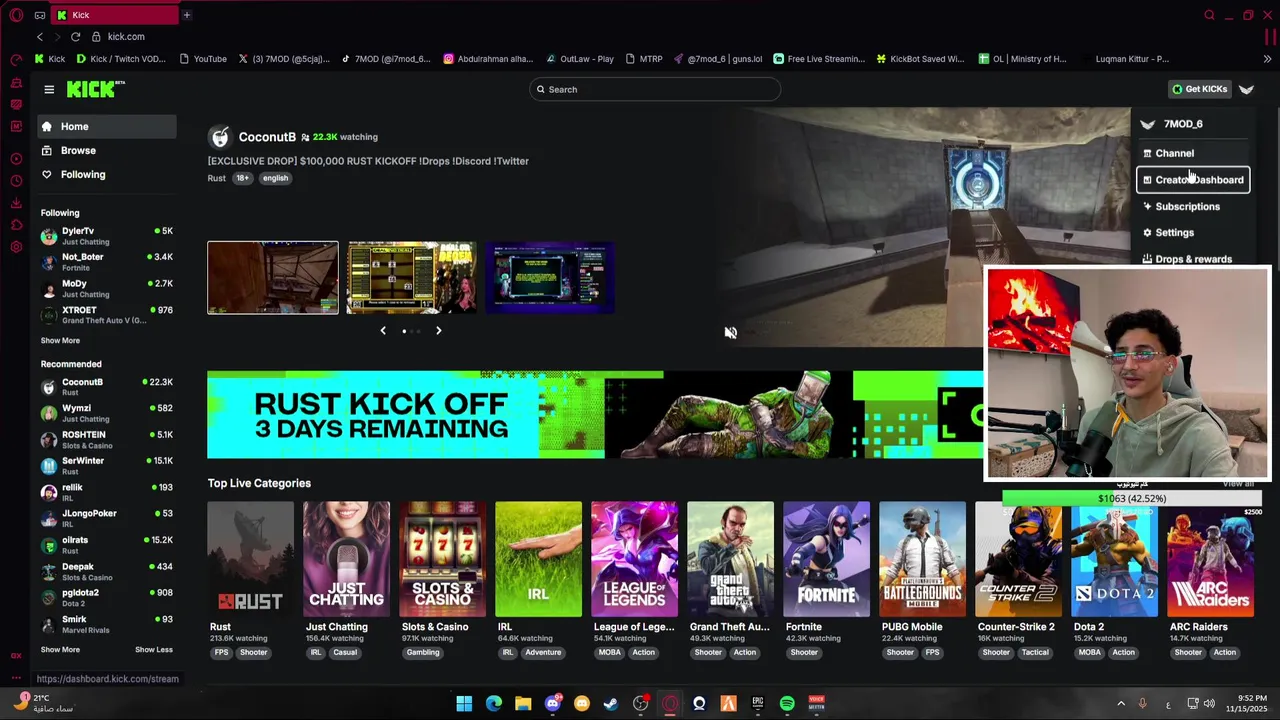
Task: Click the Rust category link under the stream title
Action: pyautogui.click(x=217, y=179)
